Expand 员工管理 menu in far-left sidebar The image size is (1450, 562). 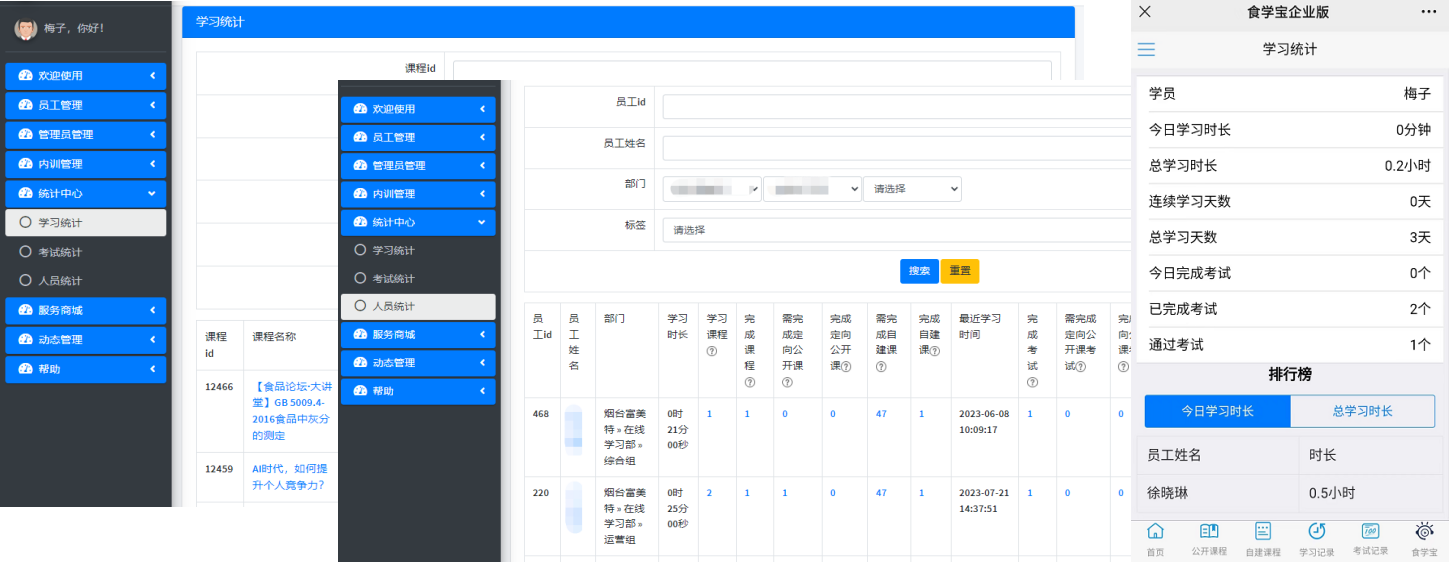(85, 105)
